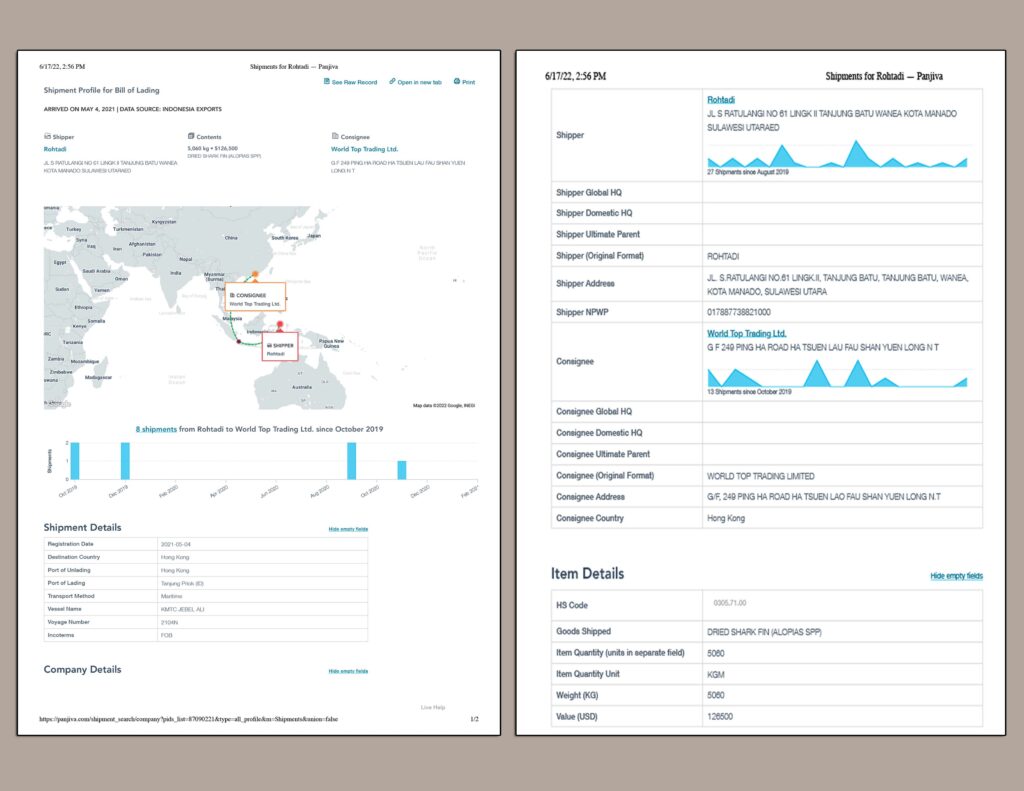Open World Top Trading Ltd. header link
This screenshot has height=791, width=1024.
click(x=364, y=149)
